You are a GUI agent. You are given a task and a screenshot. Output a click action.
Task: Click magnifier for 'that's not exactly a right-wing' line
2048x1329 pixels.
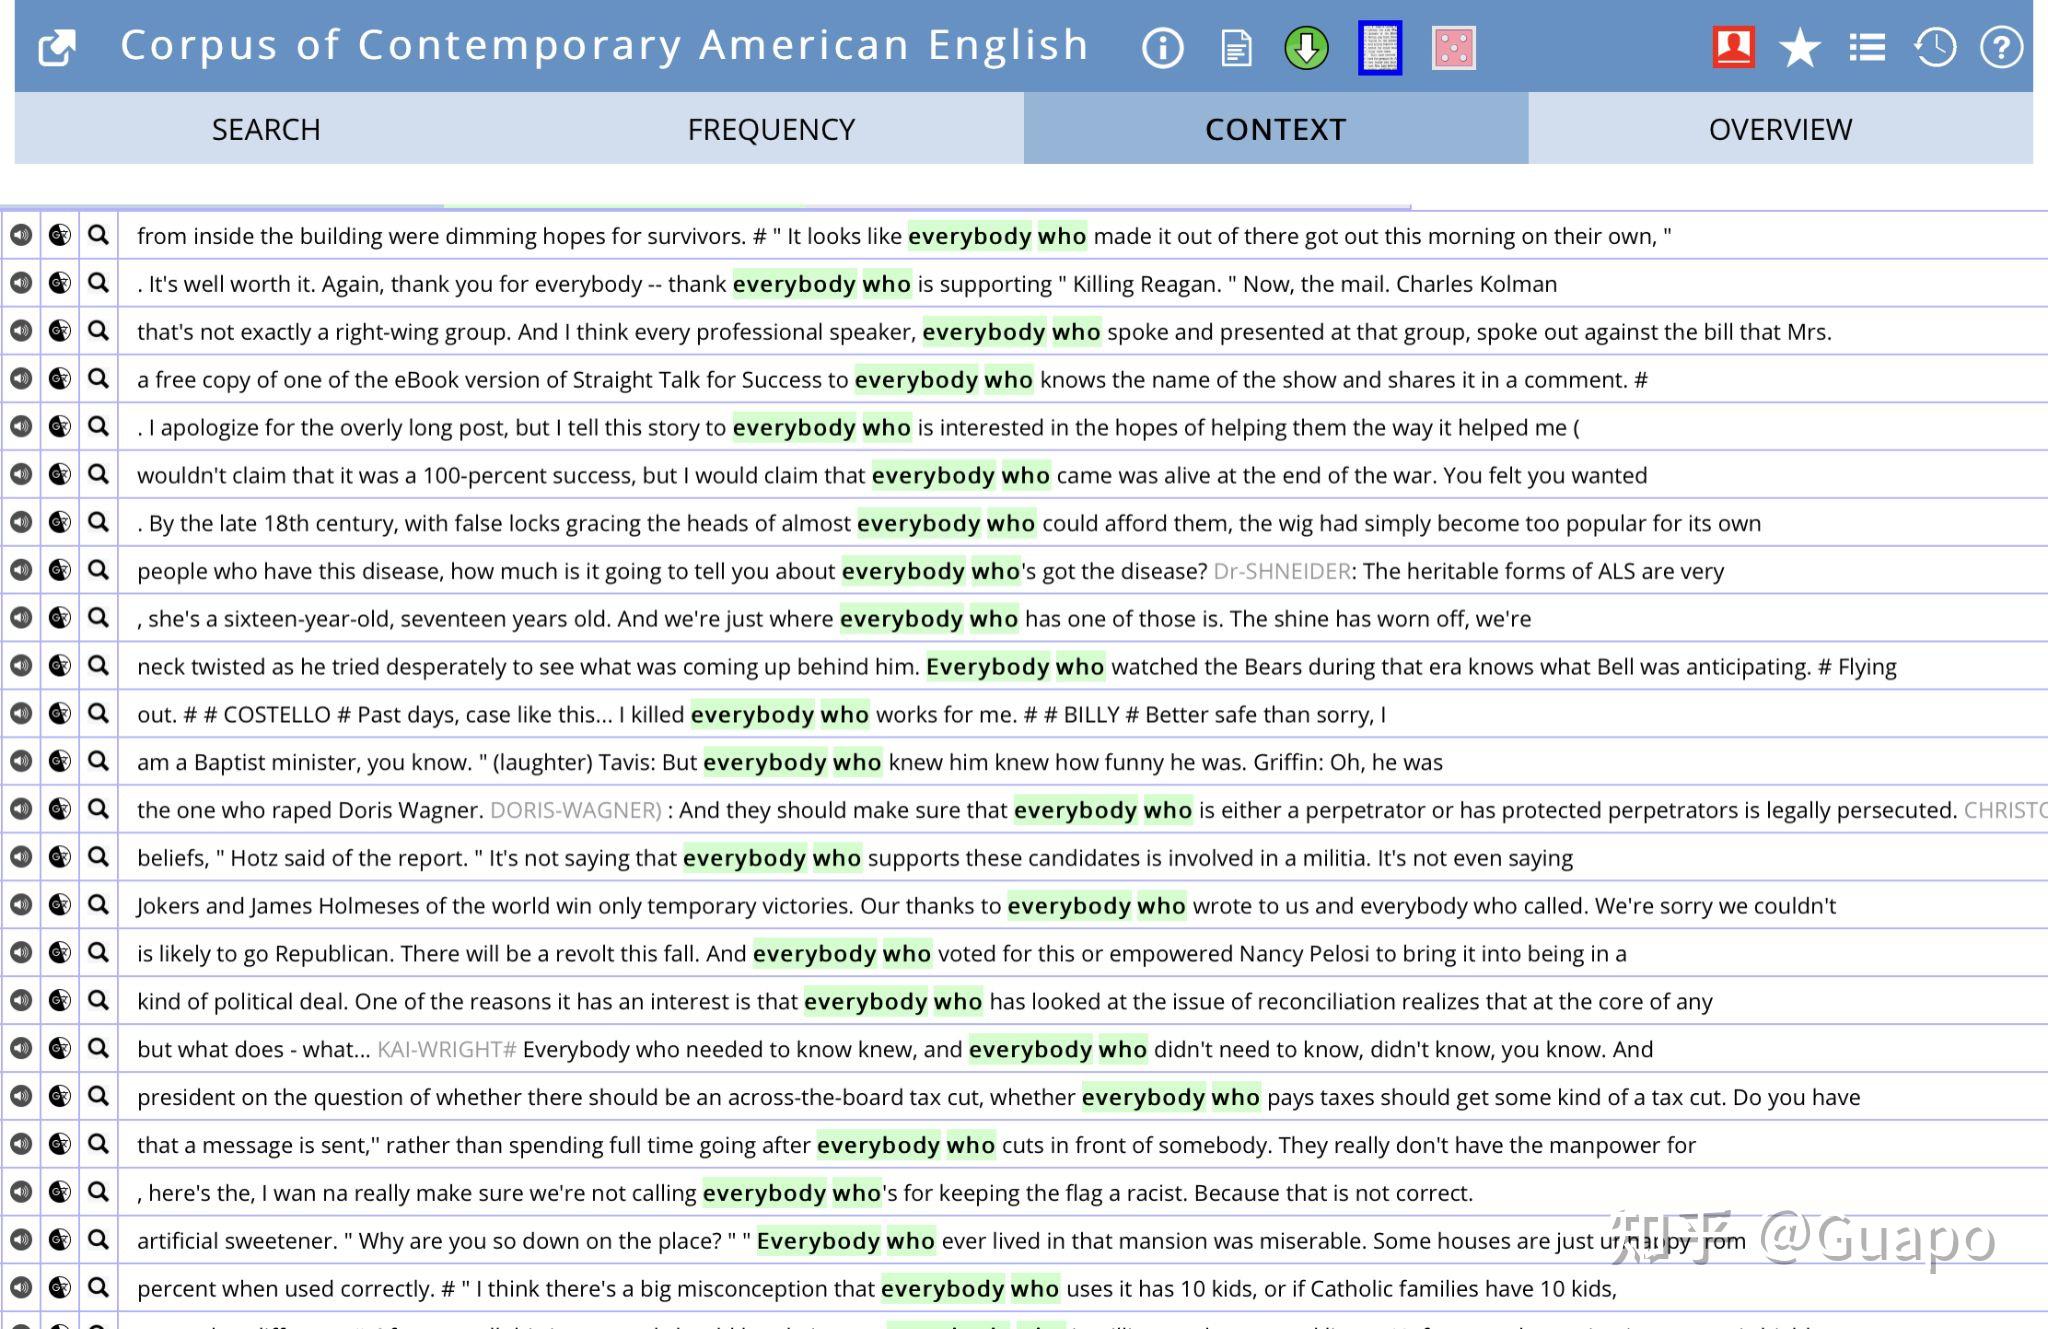click(98, 330)
